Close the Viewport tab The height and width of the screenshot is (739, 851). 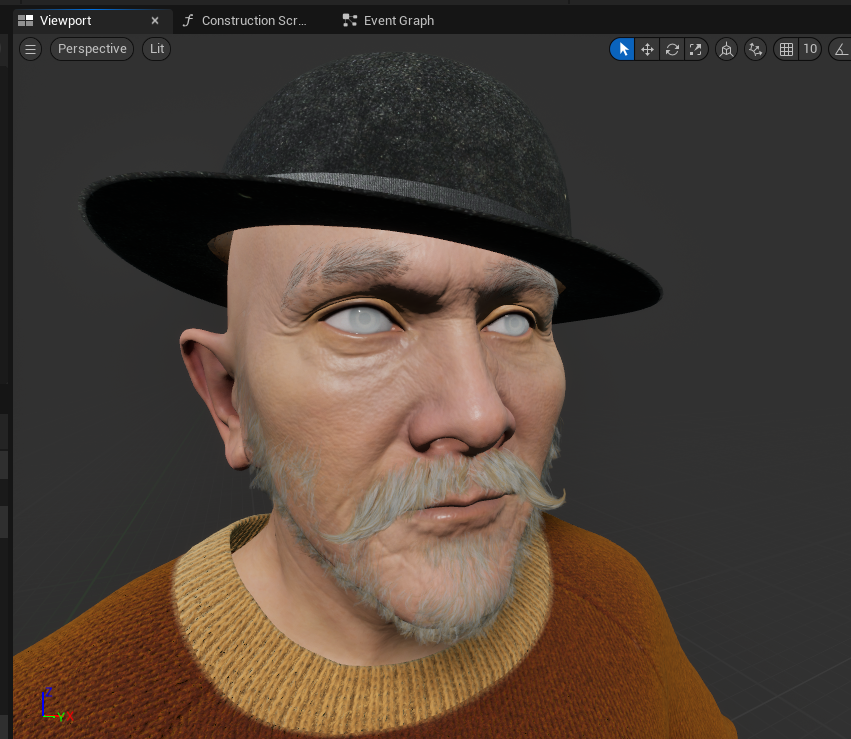[x=155, y=21]
